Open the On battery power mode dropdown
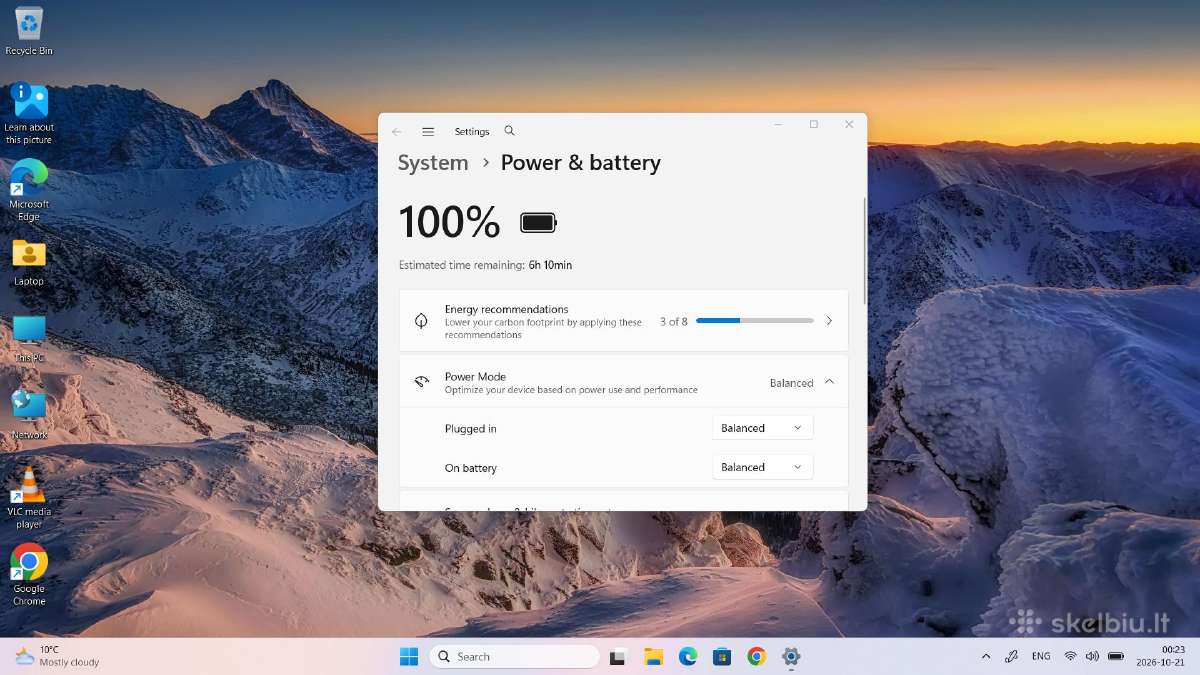This screenshot has height=675, width=1200. [x=763, y=467]
